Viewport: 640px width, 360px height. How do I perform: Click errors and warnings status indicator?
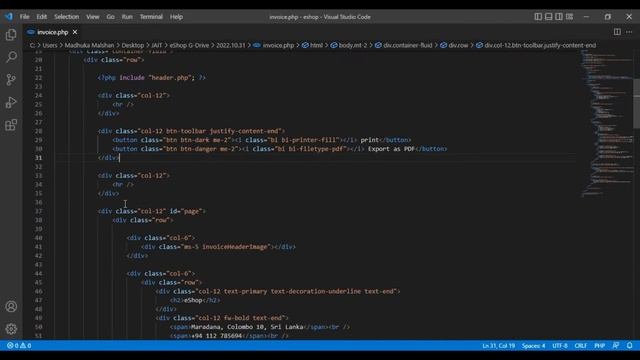pyautogui.click(x=19, y=346)
